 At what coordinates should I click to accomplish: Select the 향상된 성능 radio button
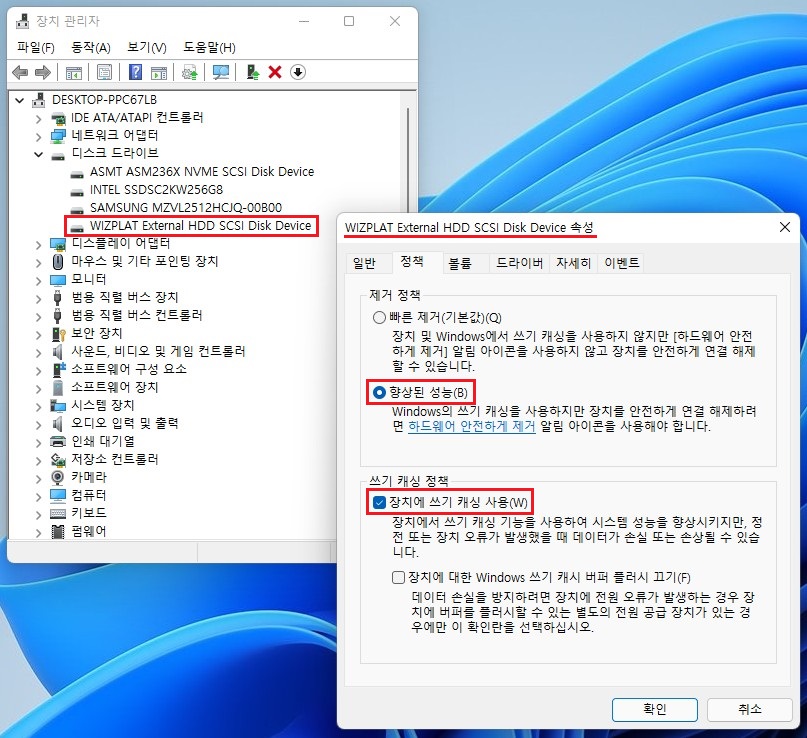379,393
